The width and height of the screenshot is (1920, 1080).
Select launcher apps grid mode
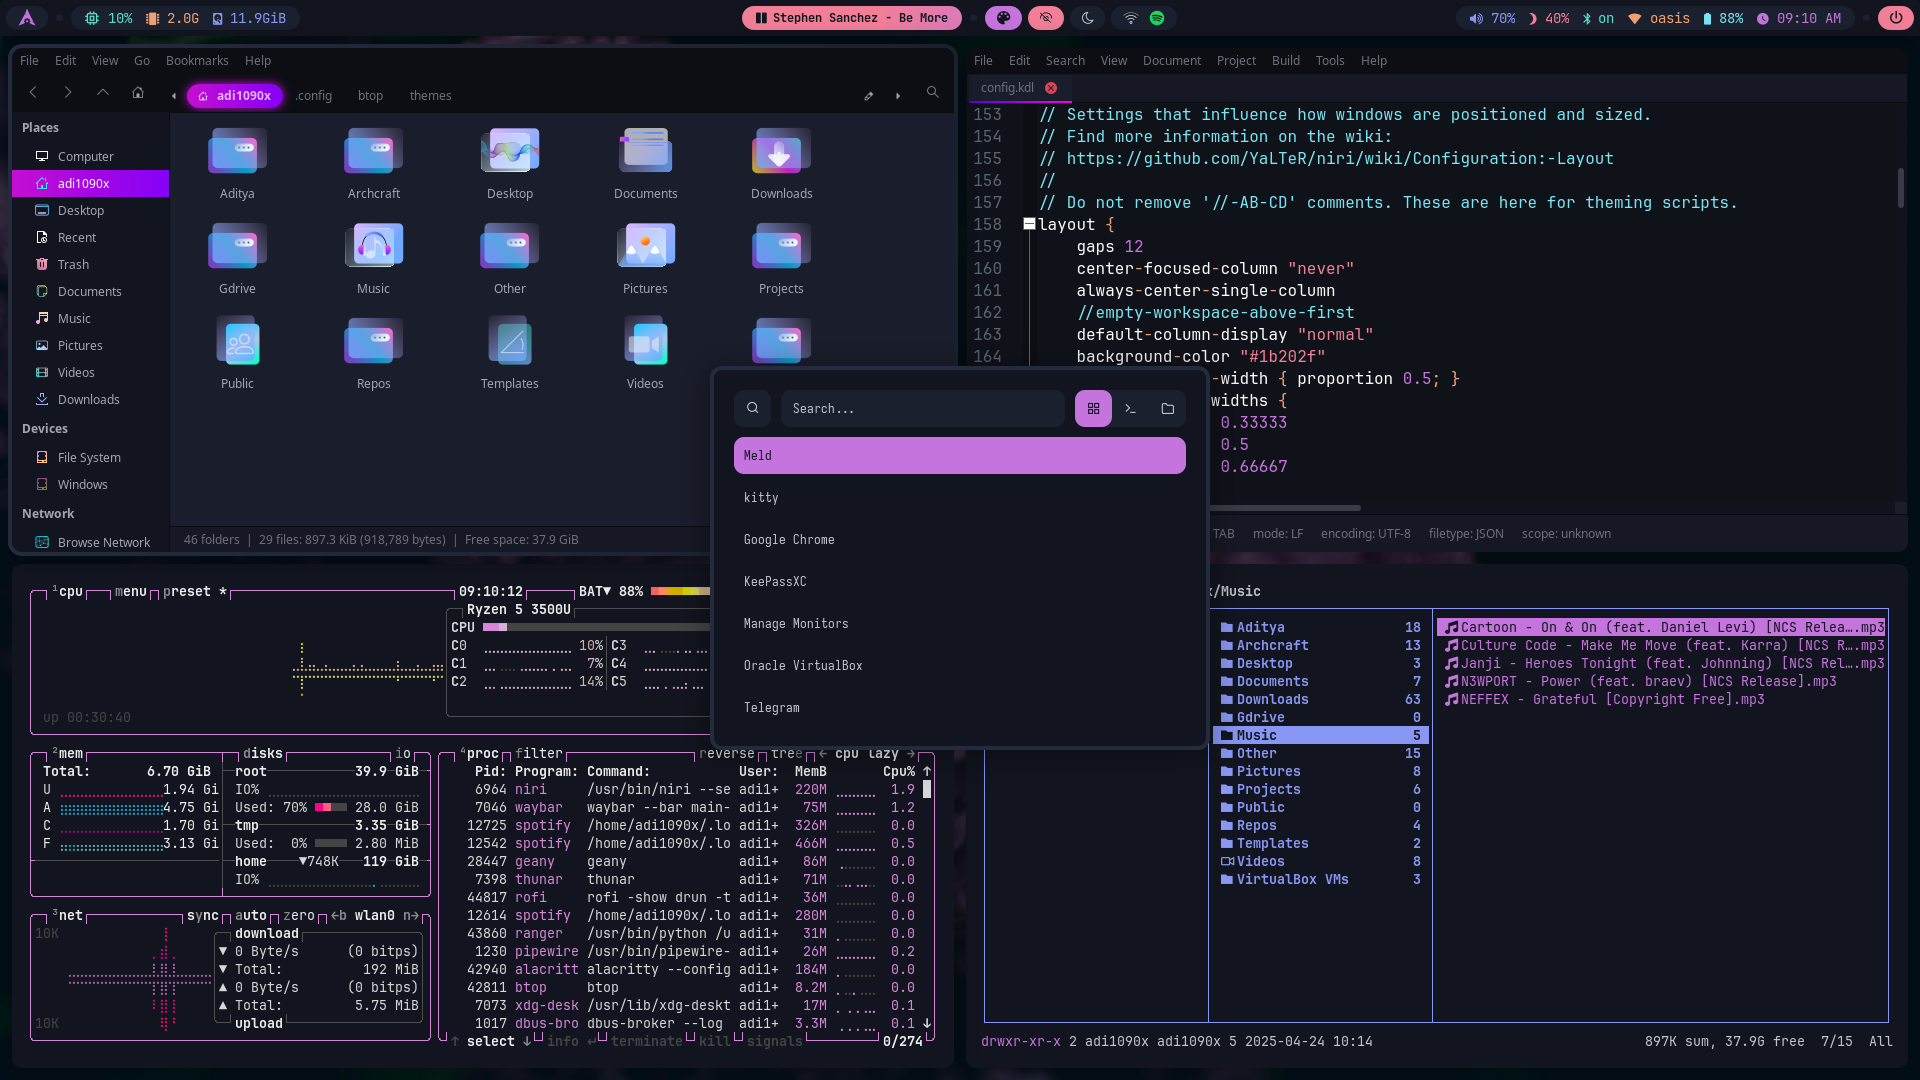pyautogui.click(x=1093, y=409)
